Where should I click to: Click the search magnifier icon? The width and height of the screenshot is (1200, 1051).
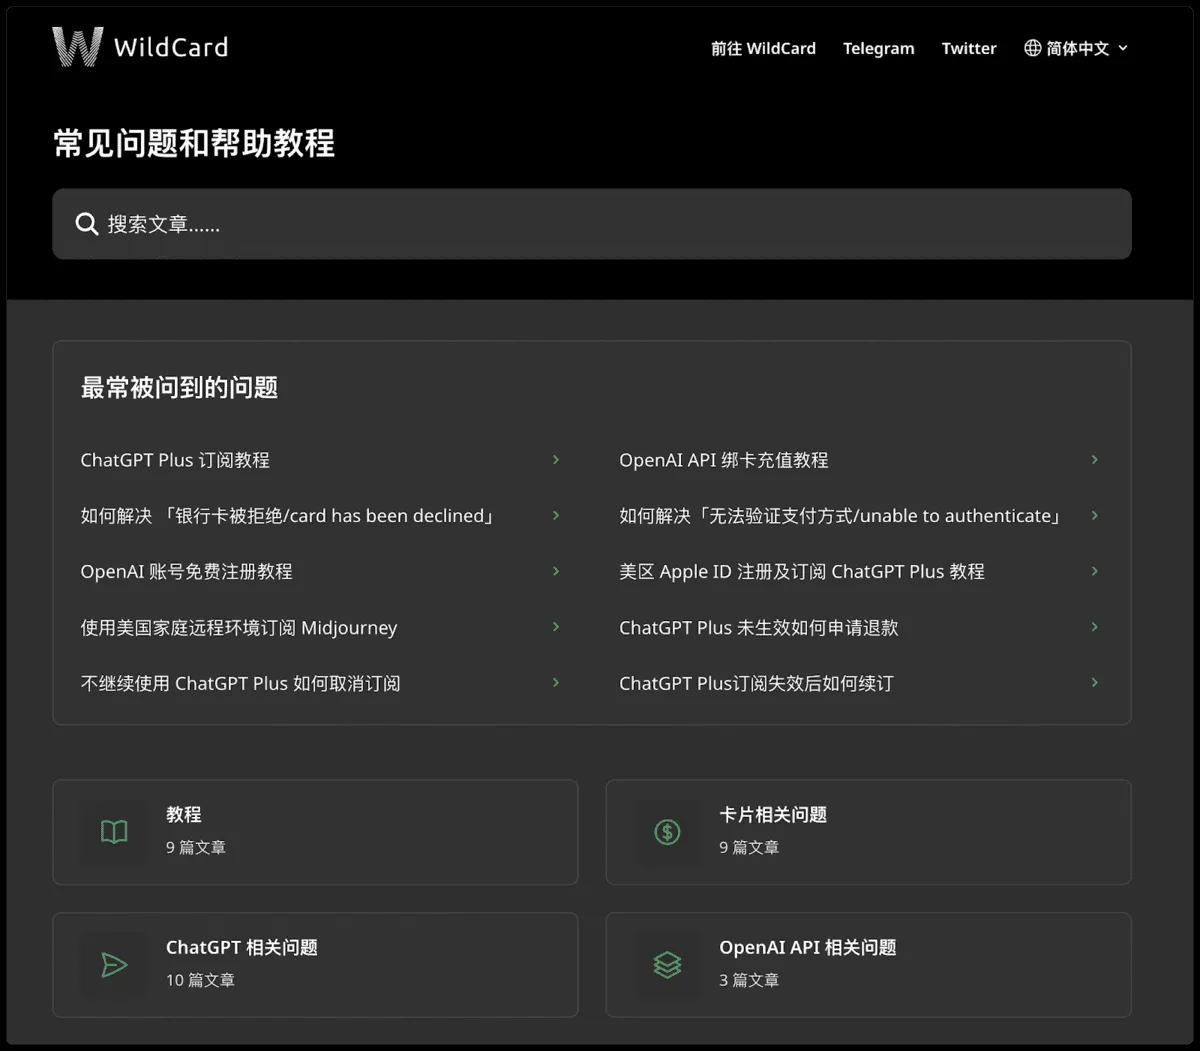coord(87,224)
